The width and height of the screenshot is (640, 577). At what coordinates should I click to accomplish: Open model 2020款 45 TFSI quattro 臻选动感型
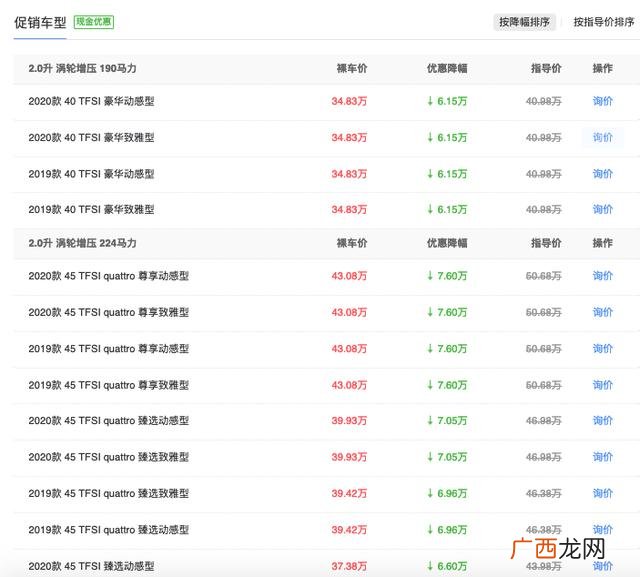tap(109, 420)
